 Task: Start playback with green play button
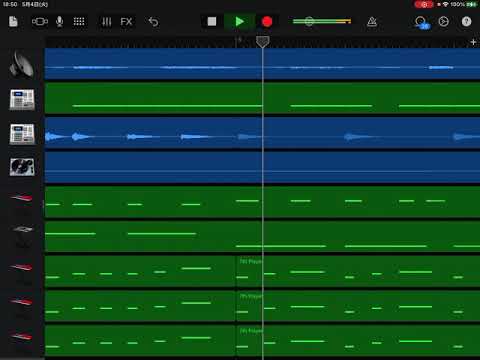[x=239, y=22]
